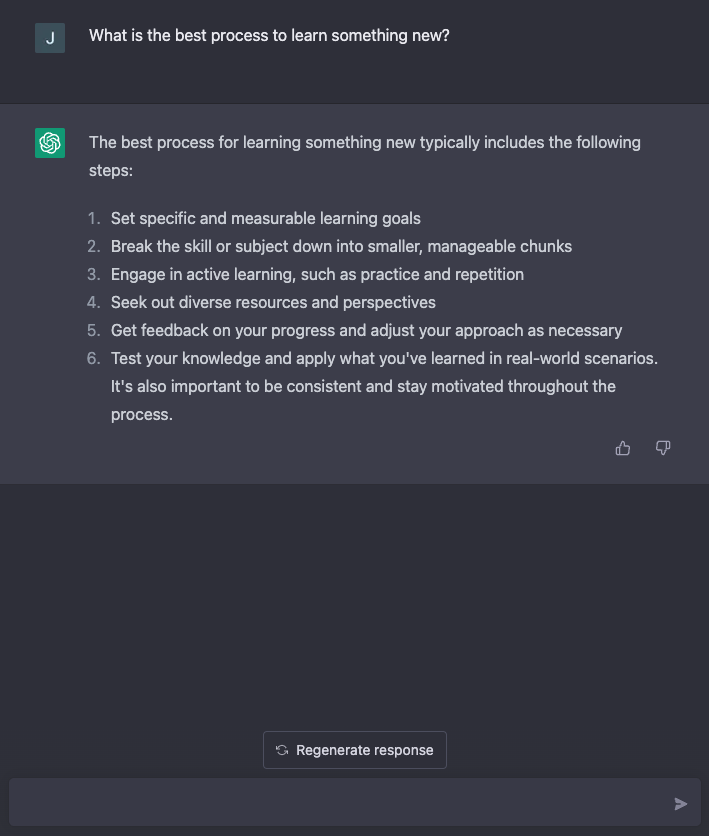Click the green ChatGPT logo avatar
709x836 pixels.
(50, 143)
